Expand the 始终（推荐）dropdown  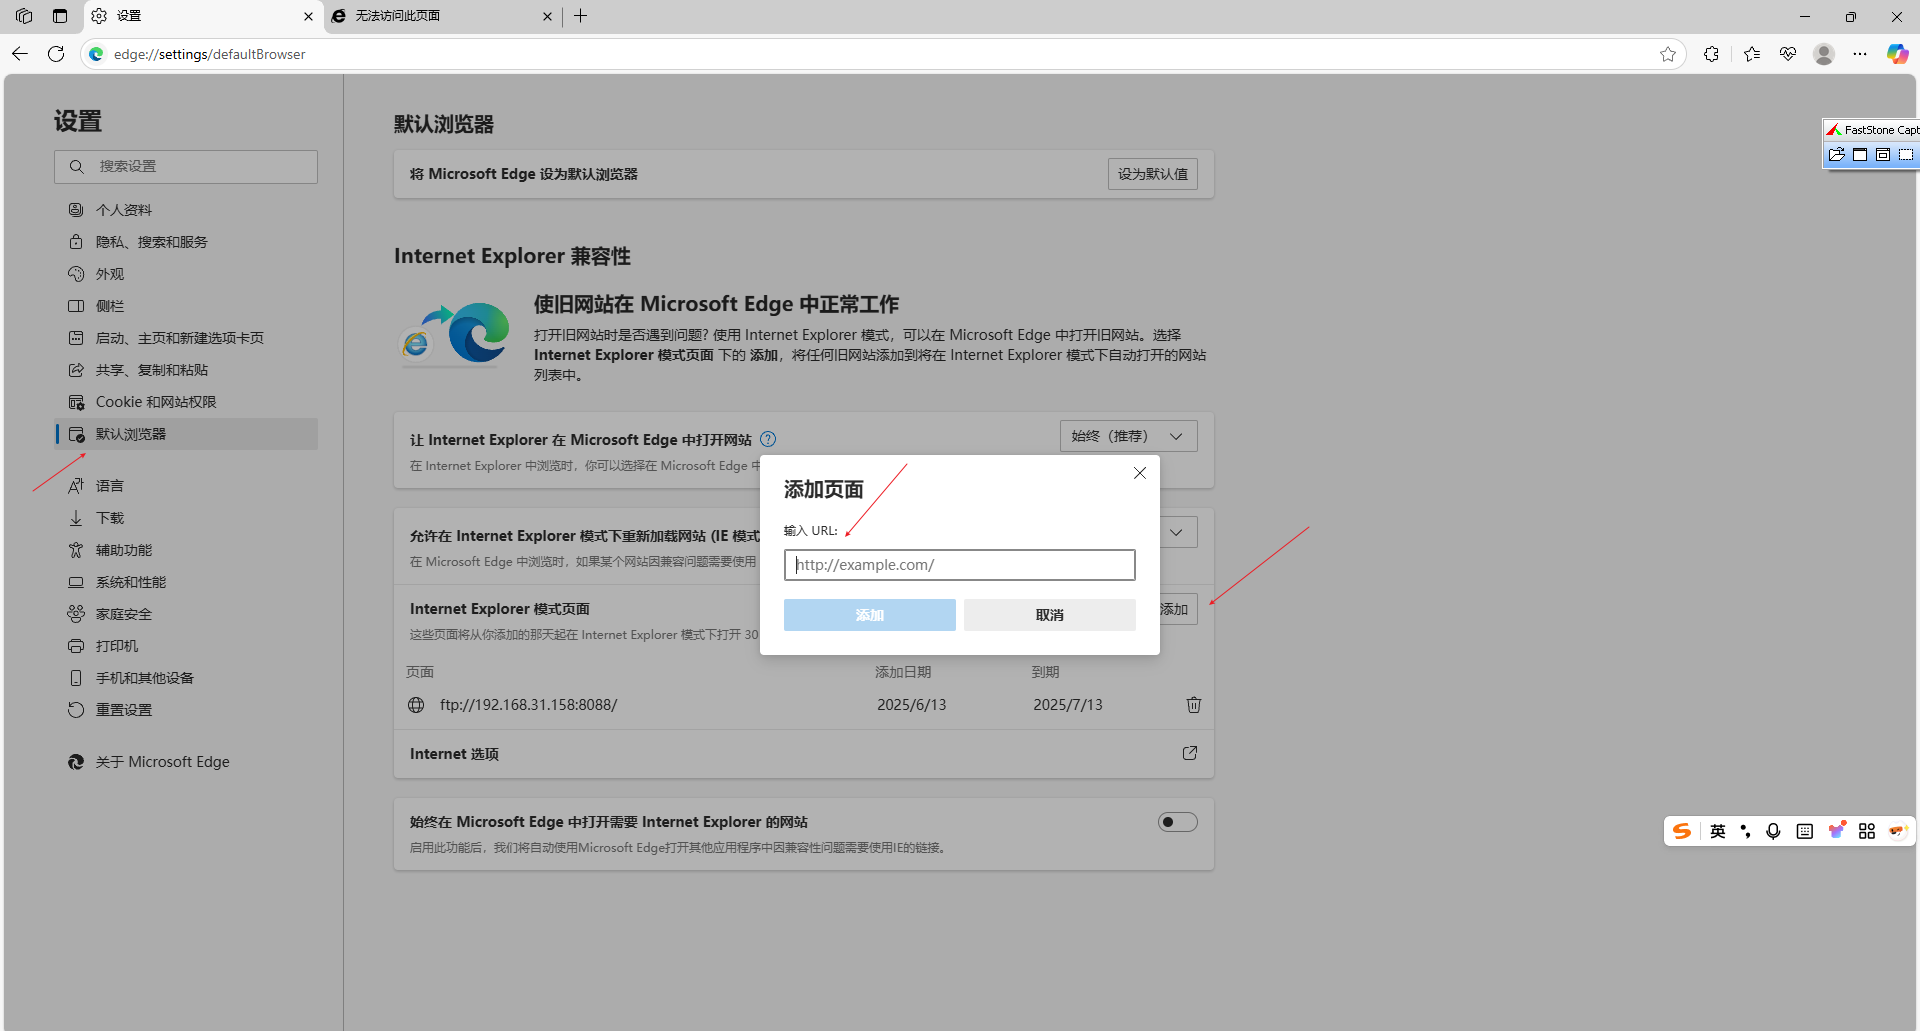[x=1128, y=436]
